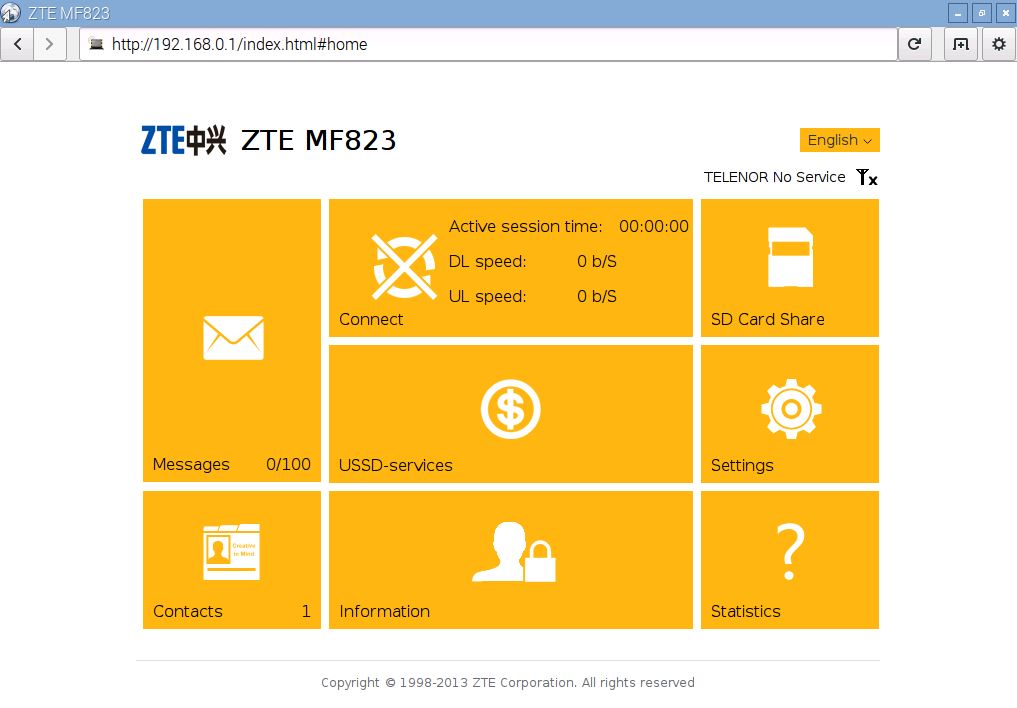Close the ZTE MF823 window
1017x708 pixels.
(x=1005, y=13)
